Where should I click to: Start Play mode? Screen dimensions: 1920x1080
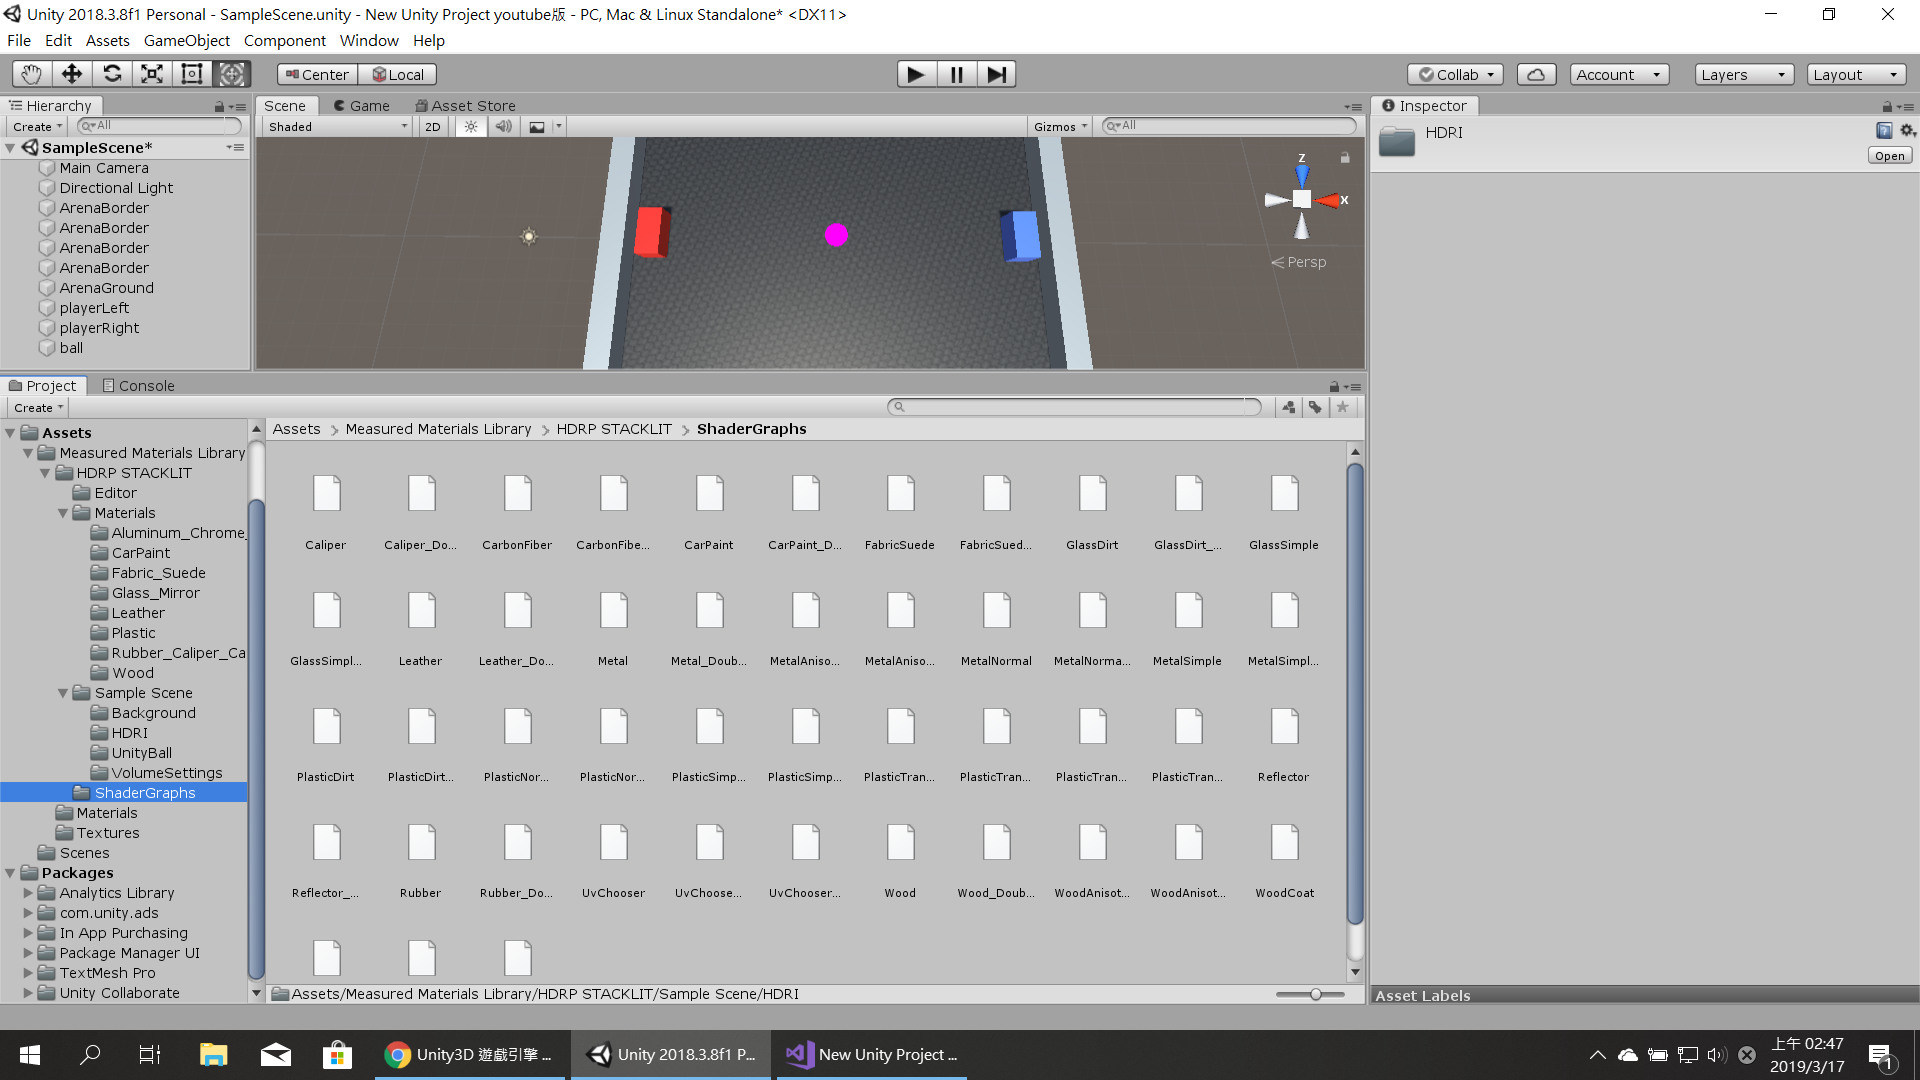(x=916, y=74)
